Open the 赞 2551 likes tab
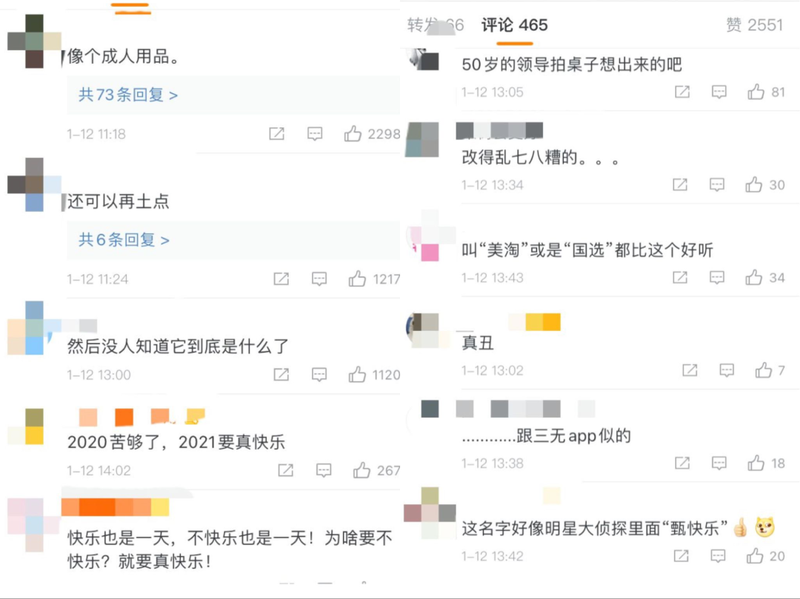Viewport: 800px width, 599px height. point(754,25)
